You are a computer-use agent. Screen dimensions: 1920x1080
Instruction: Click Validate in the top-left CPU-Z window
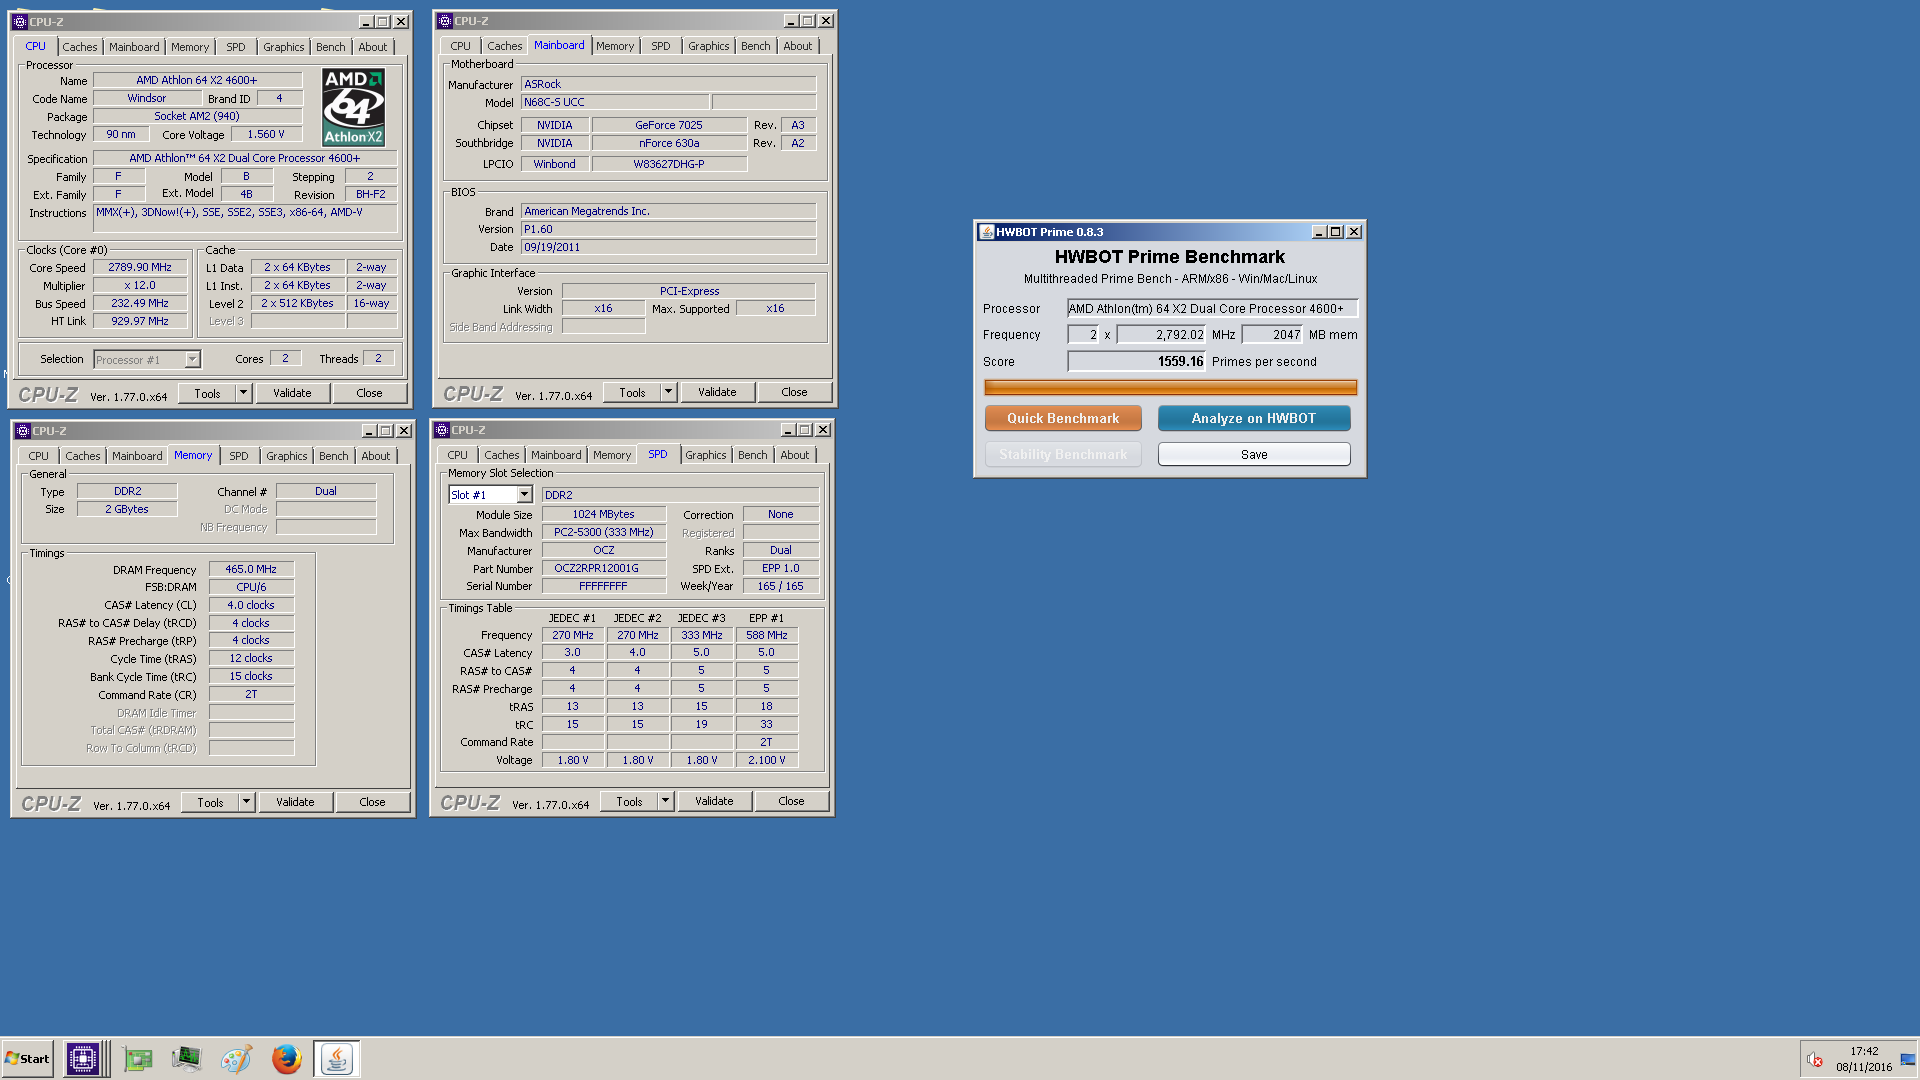(x=292, y=393)
